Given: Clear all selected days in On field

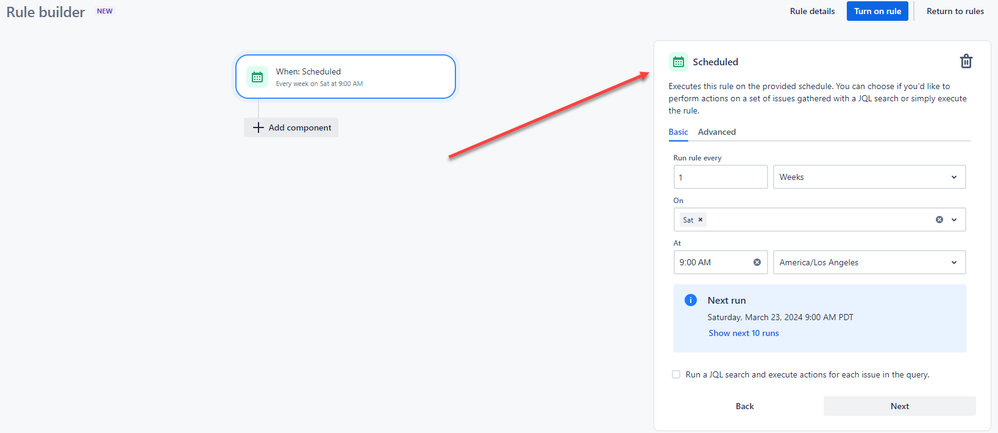Looking at the screenshot, I should pos(939,219).
